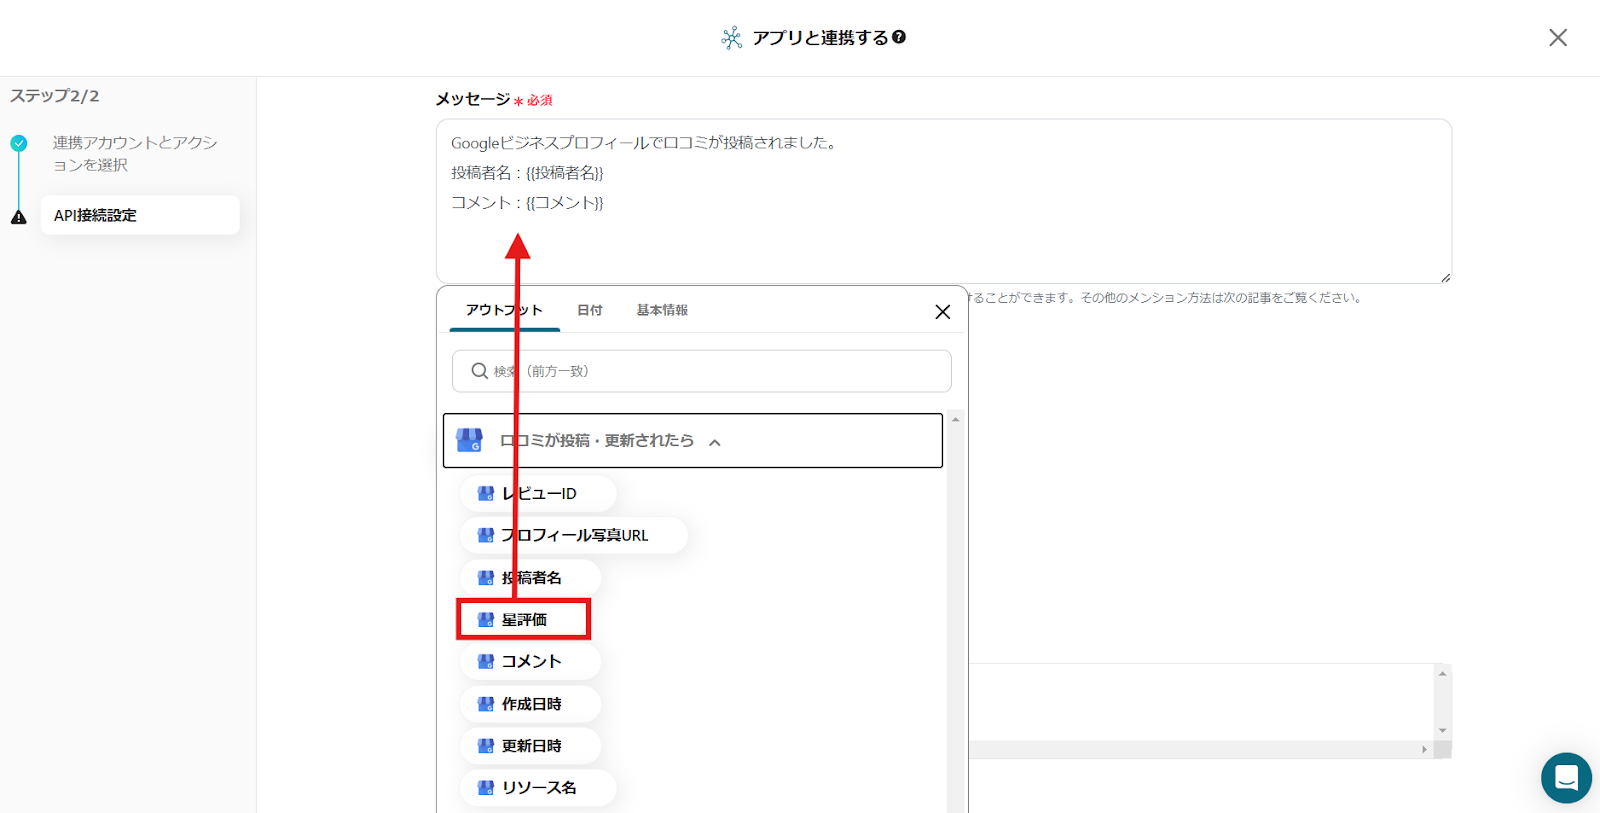Pick the リソース名 output item
This screenshot has height=813, width=1600.
coord(538,788)
